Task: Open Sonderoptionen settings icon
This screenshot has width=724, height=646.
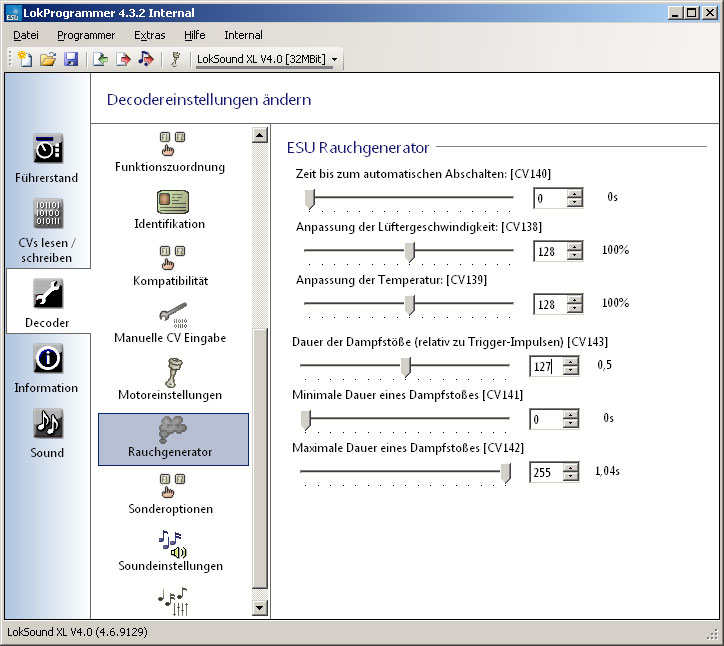Action: point(172,486)
